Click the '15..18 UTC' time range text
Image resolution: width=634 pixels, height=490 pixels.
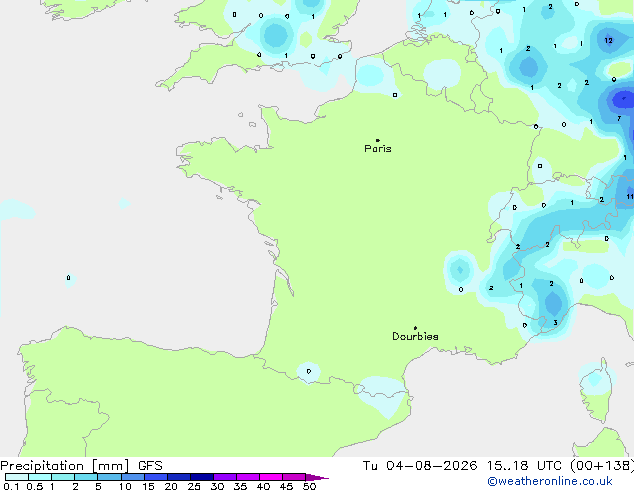(x=524, y=466)
